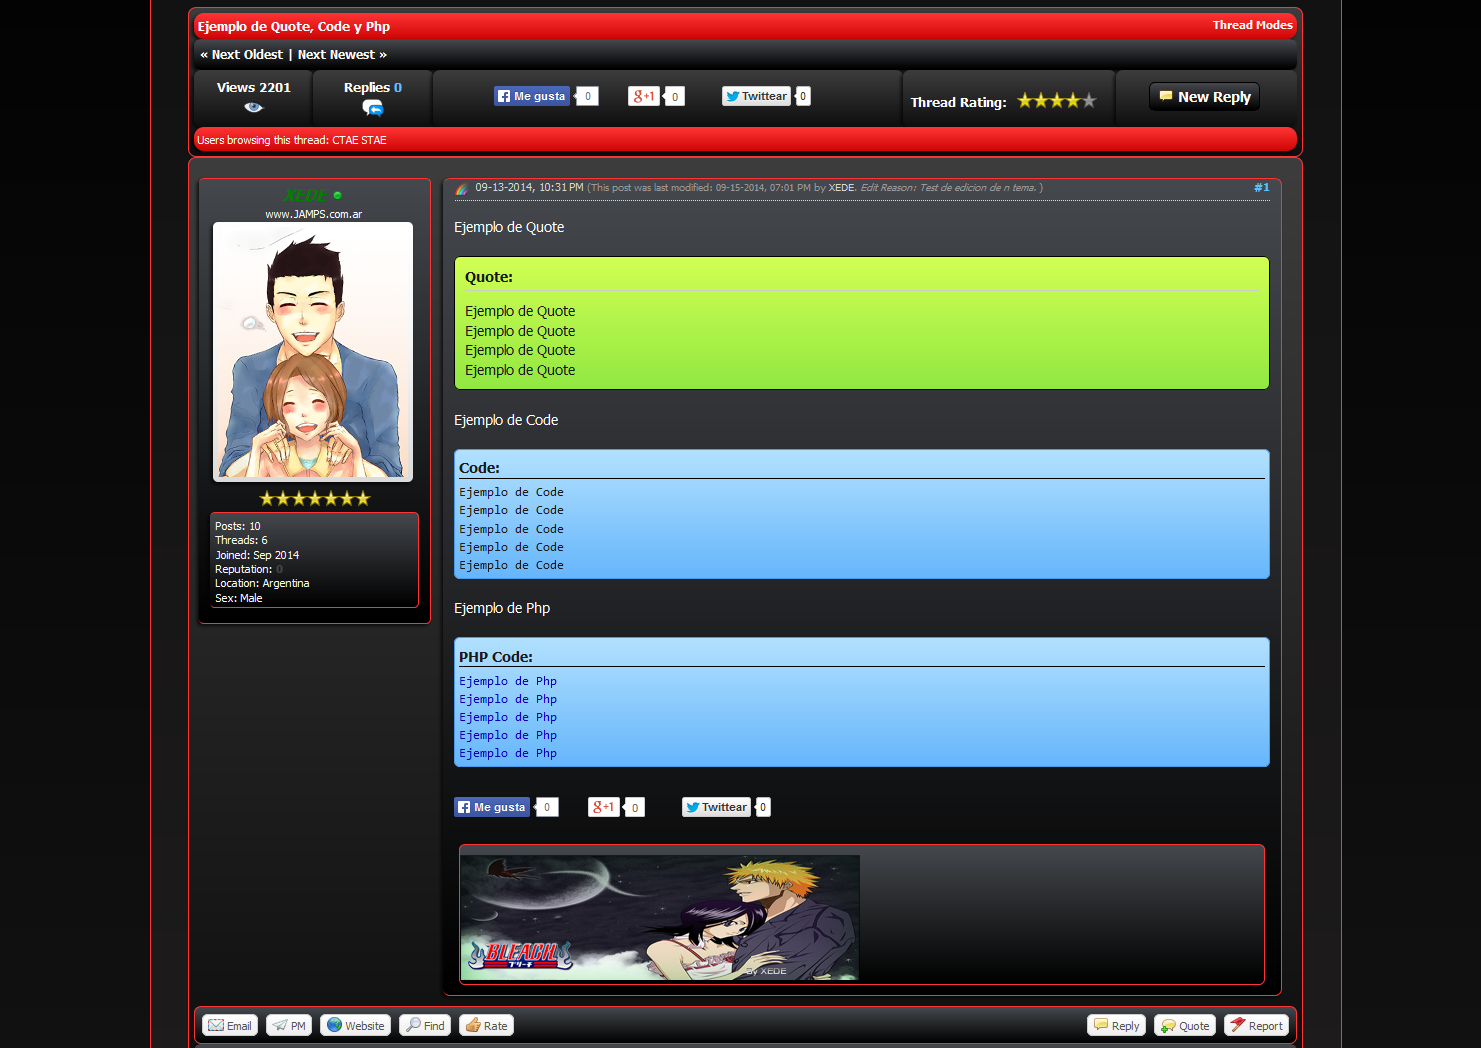1481x1048 pixels.
Task: Rate the user with Rate button
Action: (486, 1025)
